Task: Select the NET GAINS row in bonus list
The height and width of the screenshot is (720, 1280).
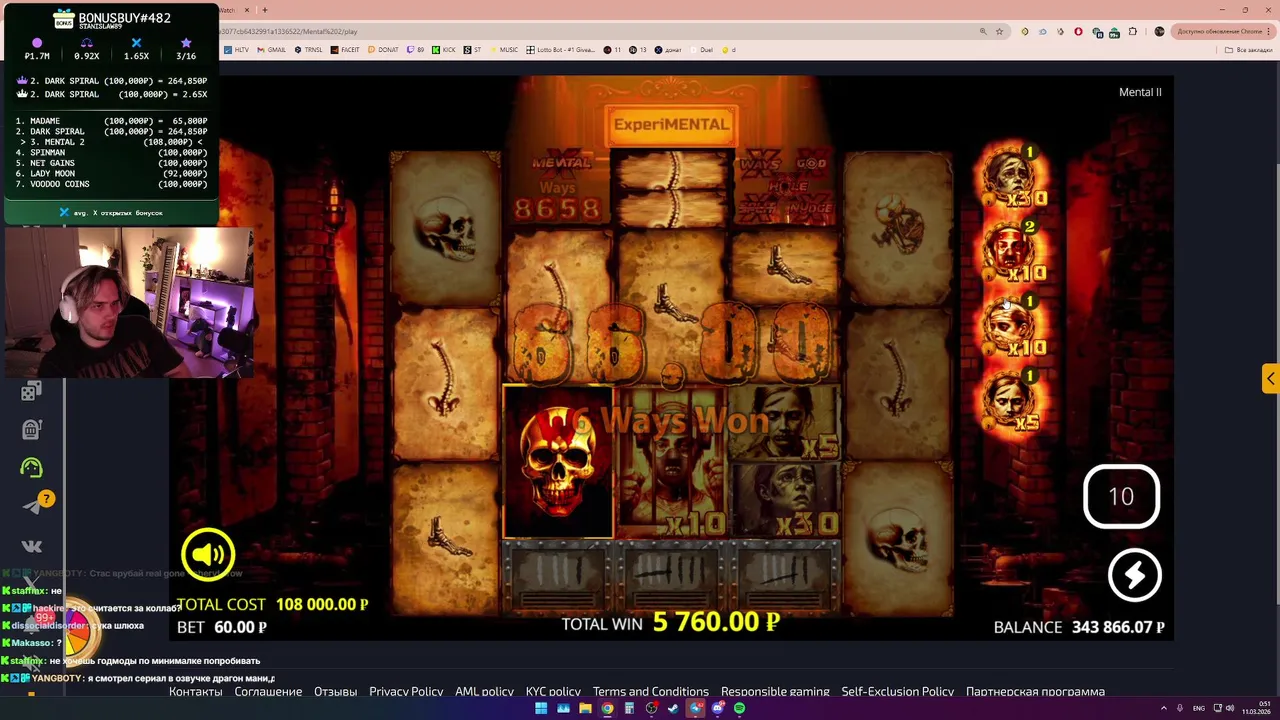Action: (x=111, y=163)
